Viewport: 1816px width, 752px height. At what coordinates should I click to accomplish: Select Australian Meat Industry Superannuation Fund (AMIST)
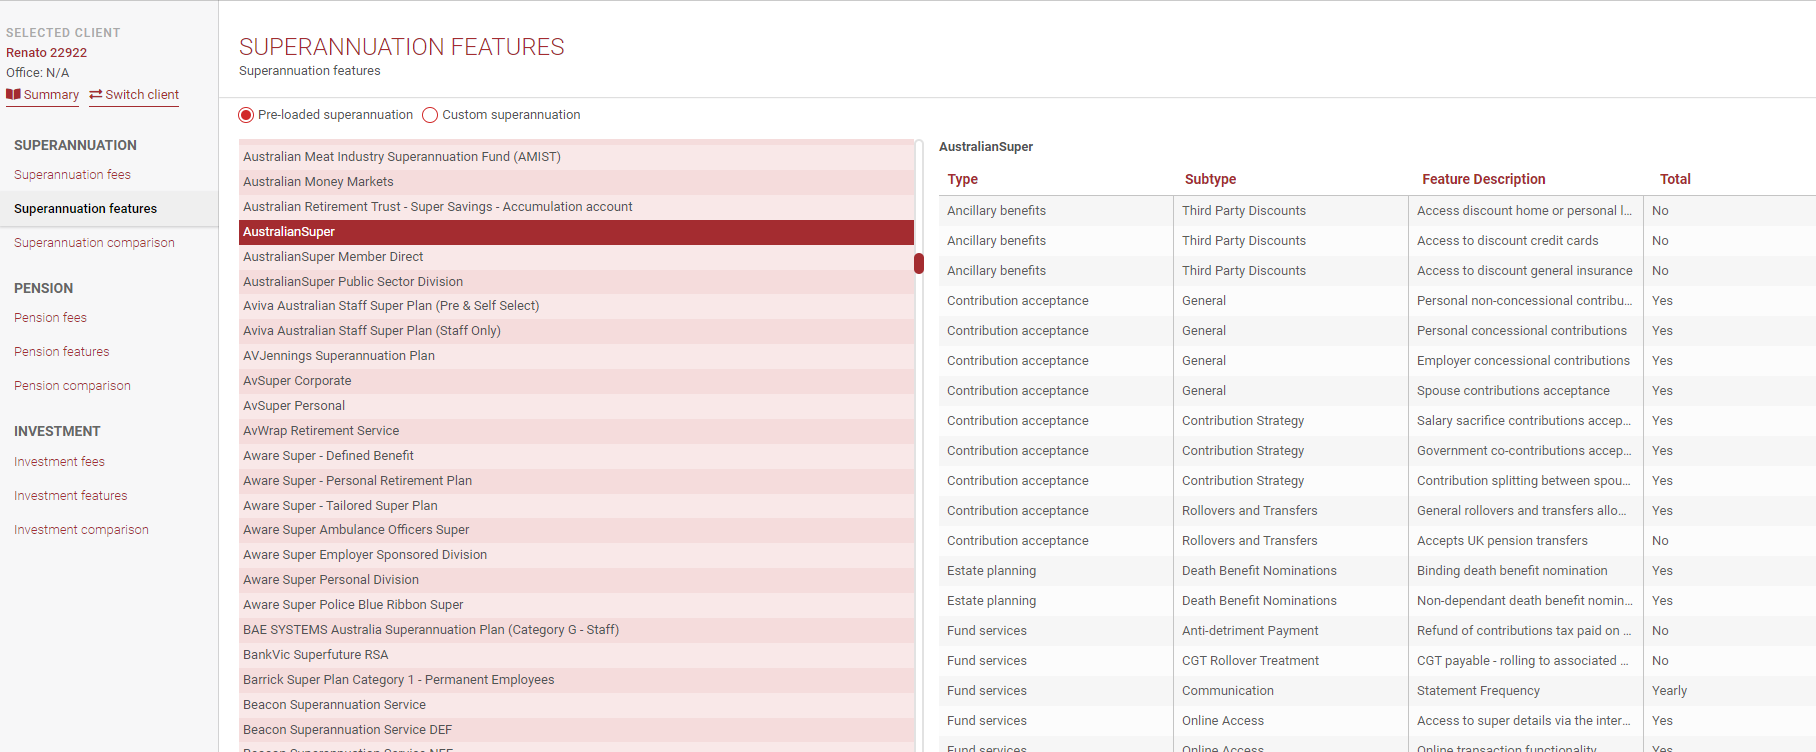pos(576,157)
